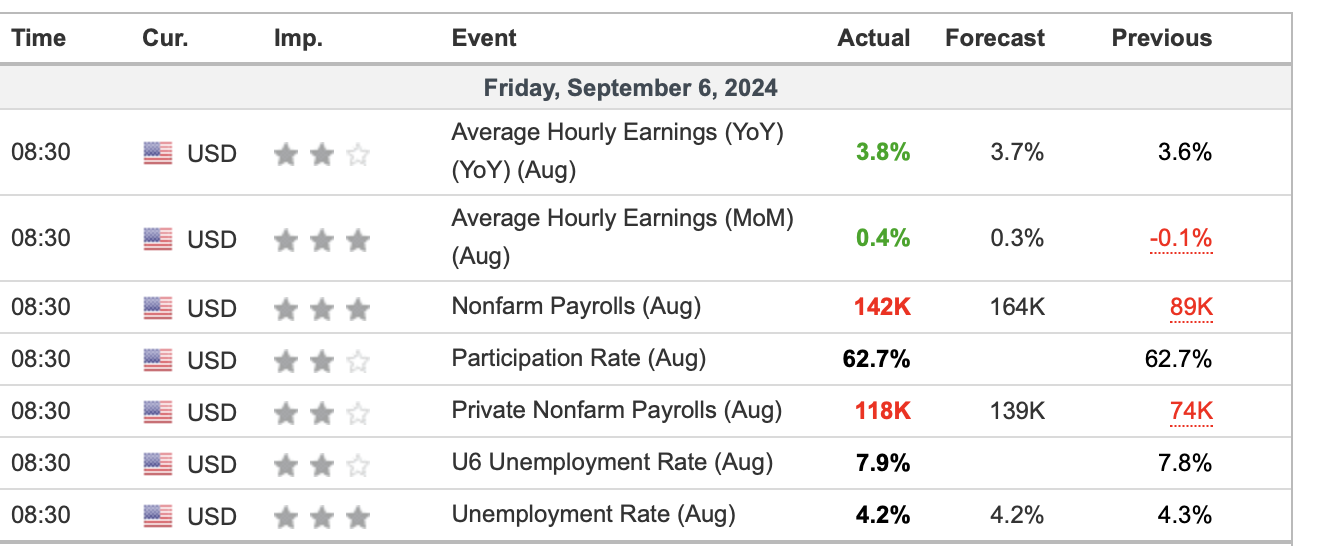This screenshot has height=546, width=1318.
Task: Open the U6 Unemployment Rate (Aug) event
Action: [x=612, y=462]
